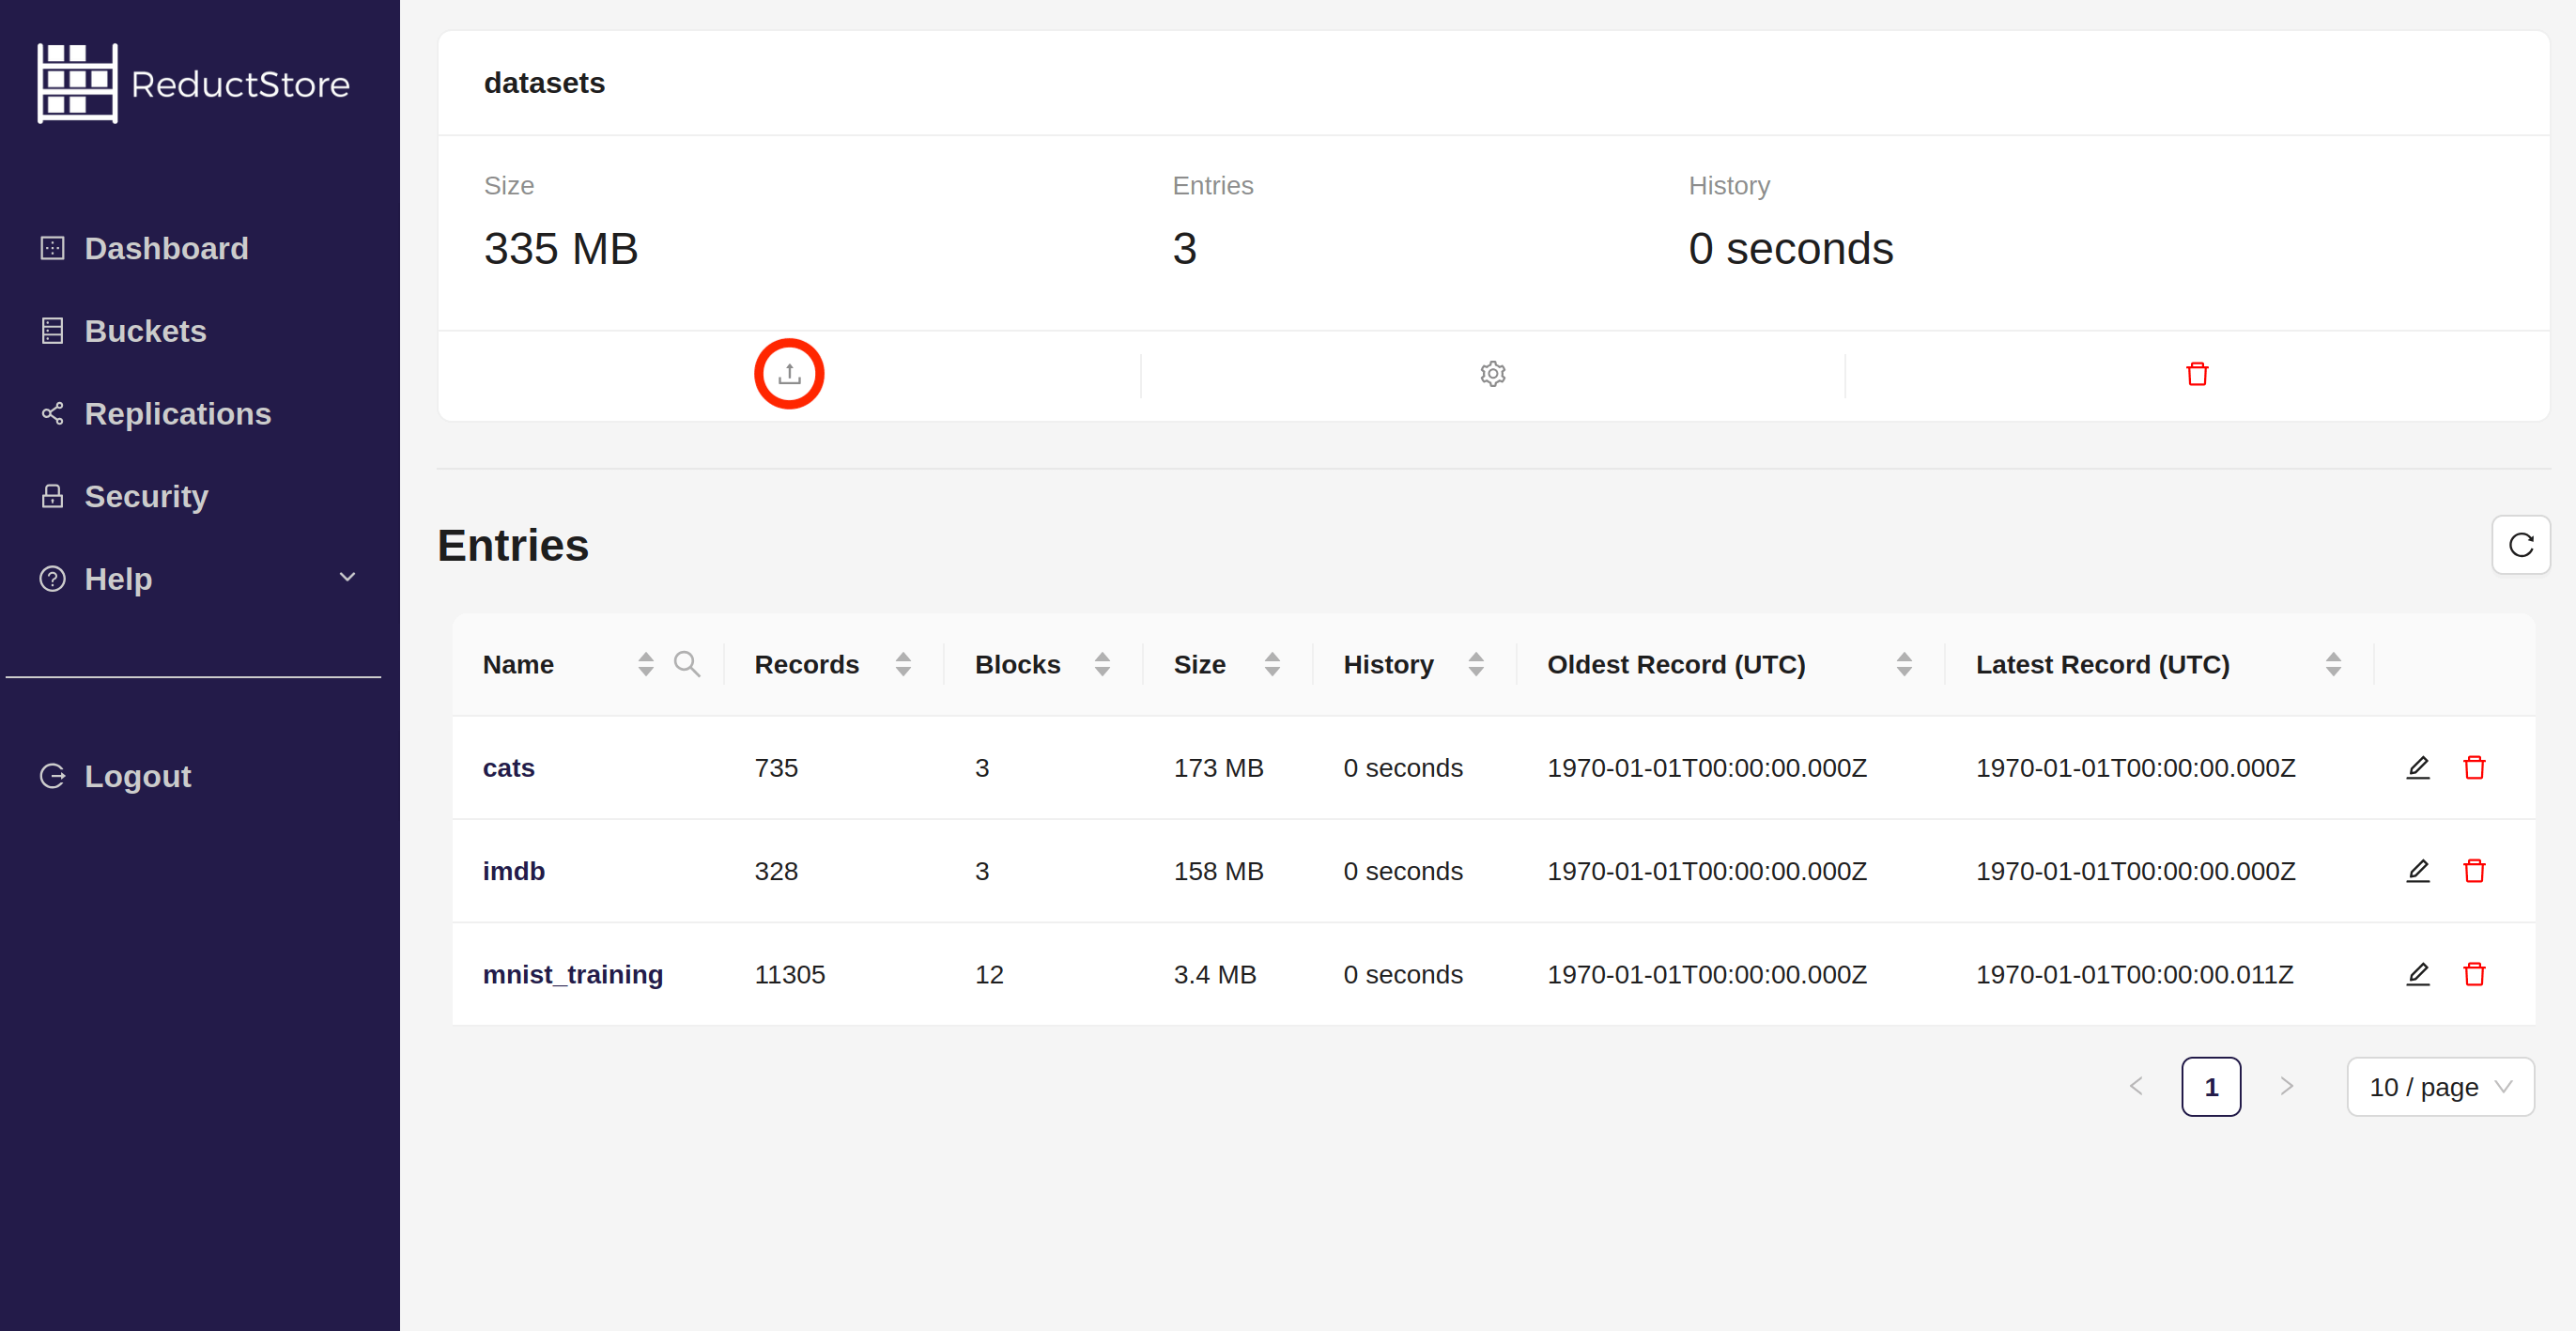Delete the cats entry with trash icon
This screenshot has width=2576, height=1331.
(2474, 768)
